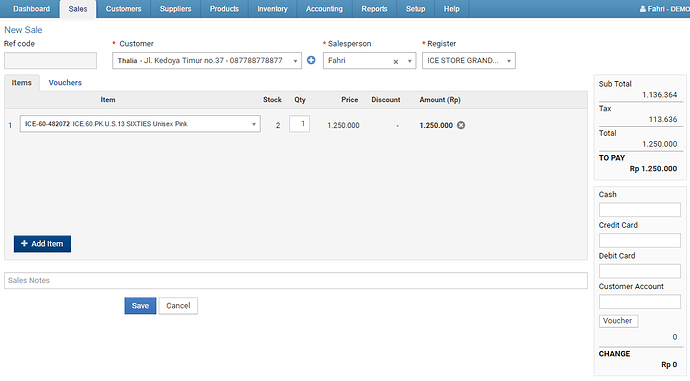Remove item row with grey X icon
Screen dimensions: 690x381
coord(461,125)
